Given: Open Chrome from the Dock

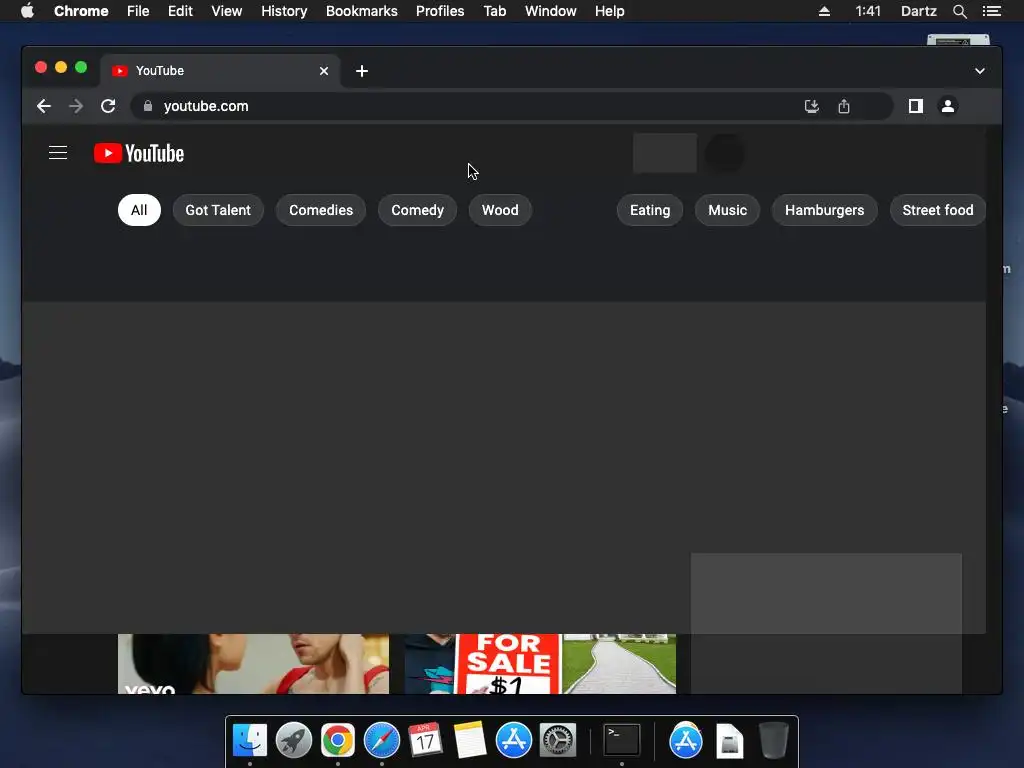Looking at the screenshot, I should pyautogui.click(x=338, y=741).
